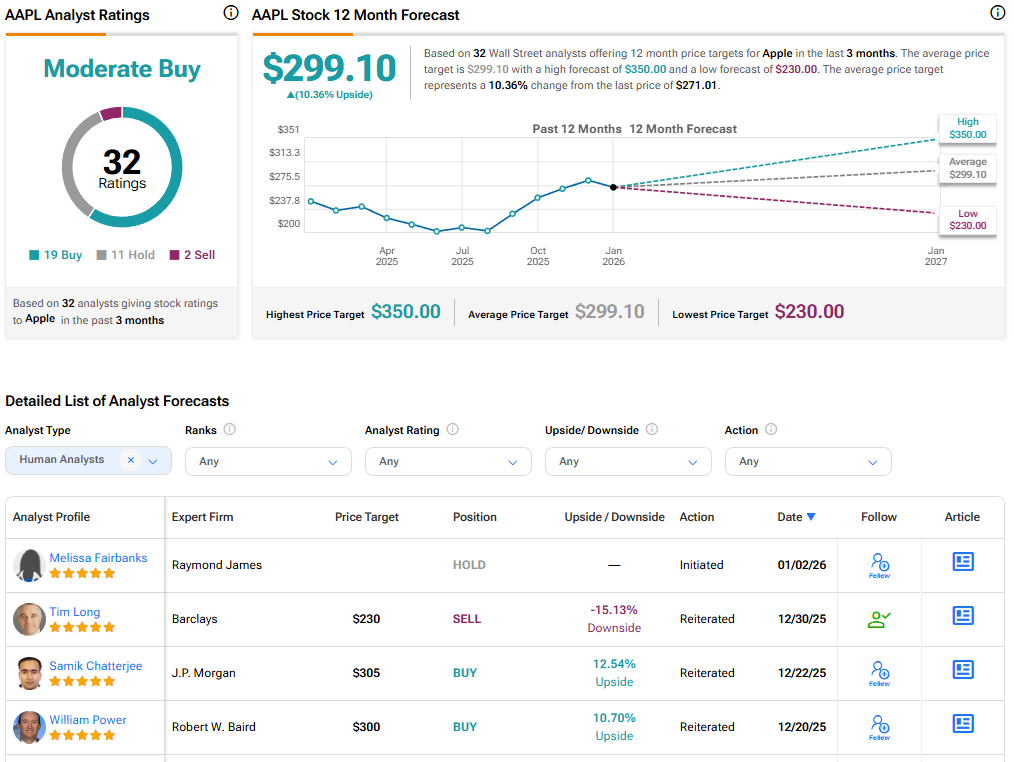Open the article icon in the Raymond James row
The width and height of the screenshot is (1014, 762).
coord(962,562)
